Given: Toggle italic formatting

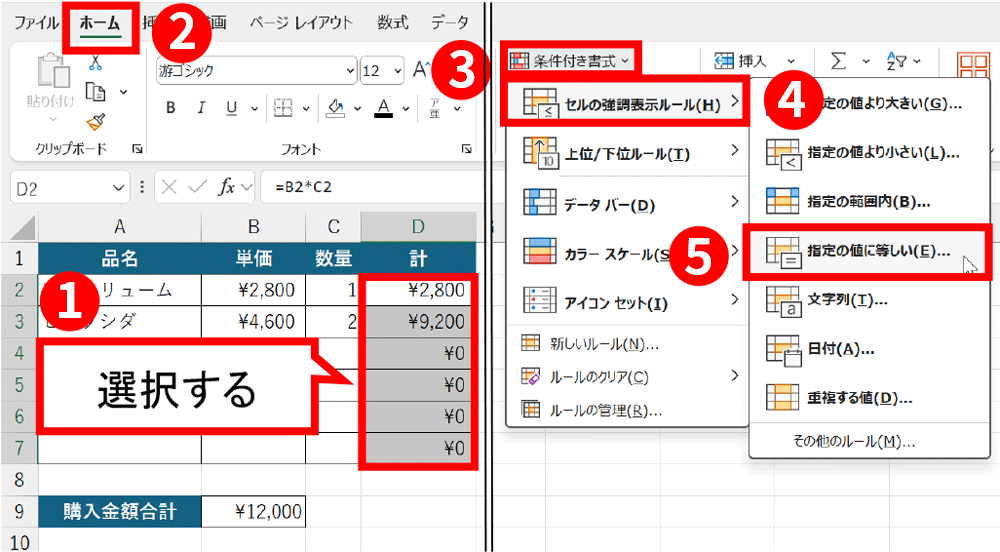Looking at the screenshot, I should tap(201, 108).
